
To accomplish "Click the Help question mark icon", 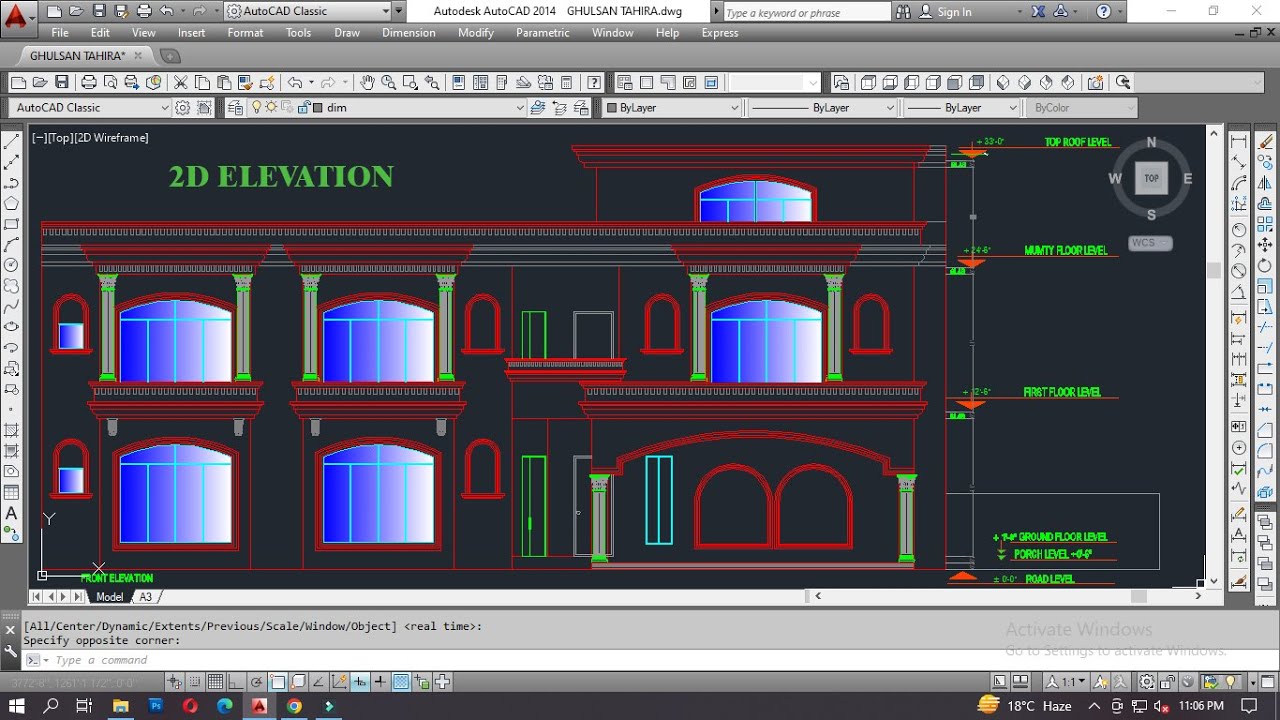I will point(594,82).
